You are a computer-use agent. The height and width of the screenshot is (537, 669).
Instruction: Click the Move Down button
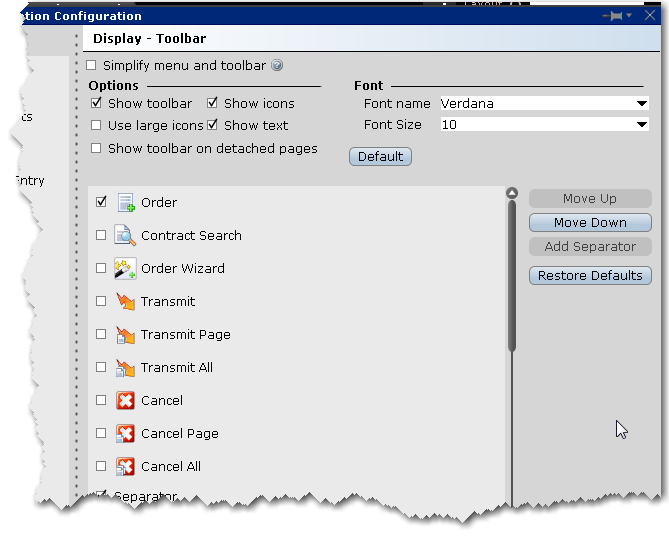click(590, 223)
